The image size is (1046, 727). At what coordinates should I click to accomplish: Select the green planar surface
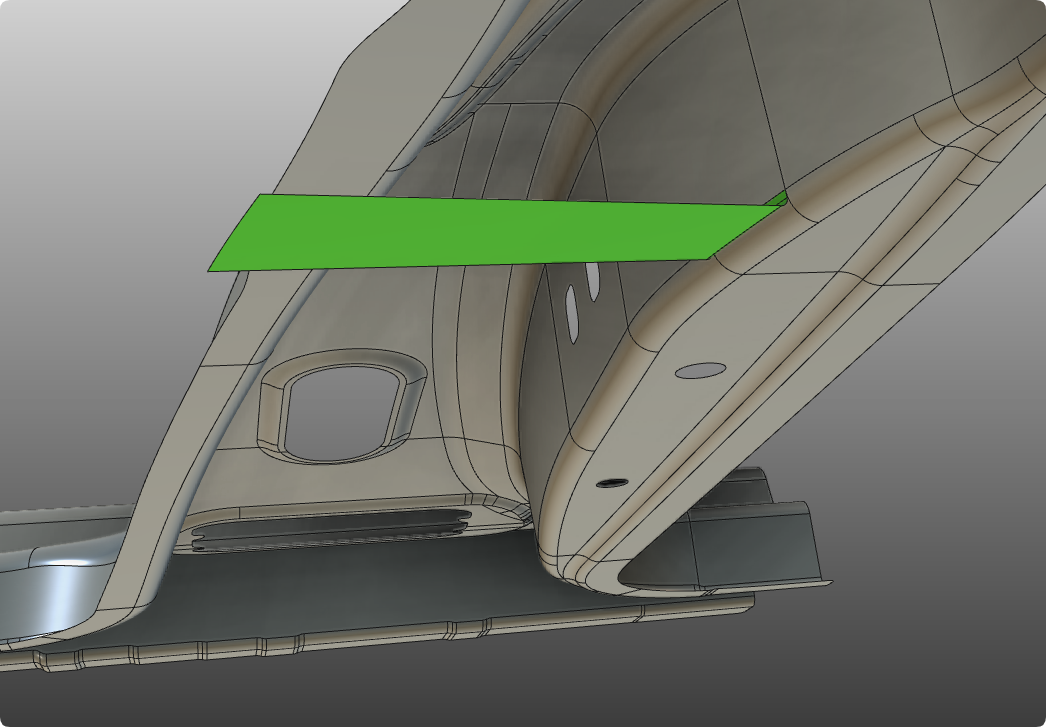[x=480, y=232]
